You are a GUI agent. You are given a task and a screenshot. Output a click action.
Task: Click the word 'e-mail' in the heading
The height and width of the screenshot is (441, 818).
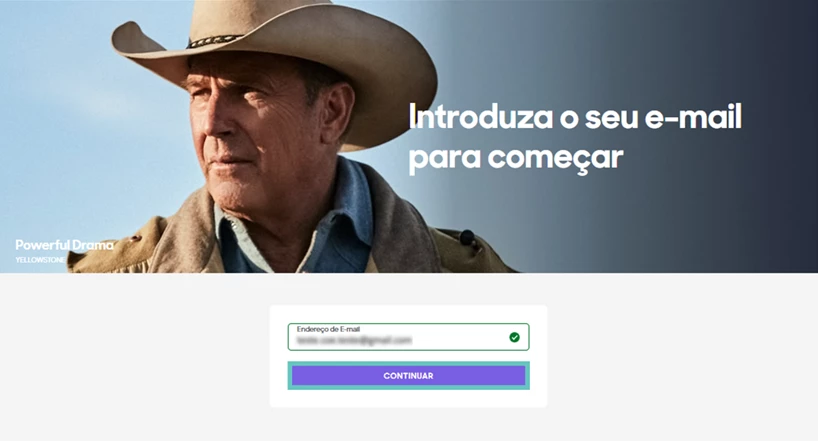[x=693, y=116]
